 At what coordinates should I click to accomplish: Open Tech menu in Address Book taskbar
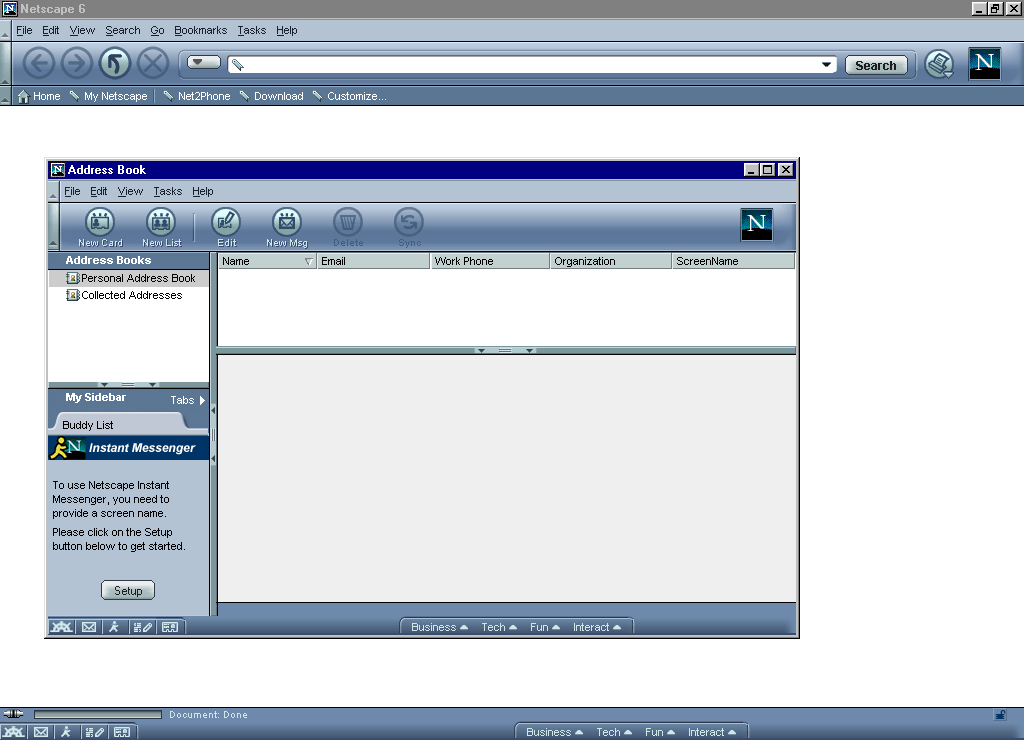[x=499, y=627]
